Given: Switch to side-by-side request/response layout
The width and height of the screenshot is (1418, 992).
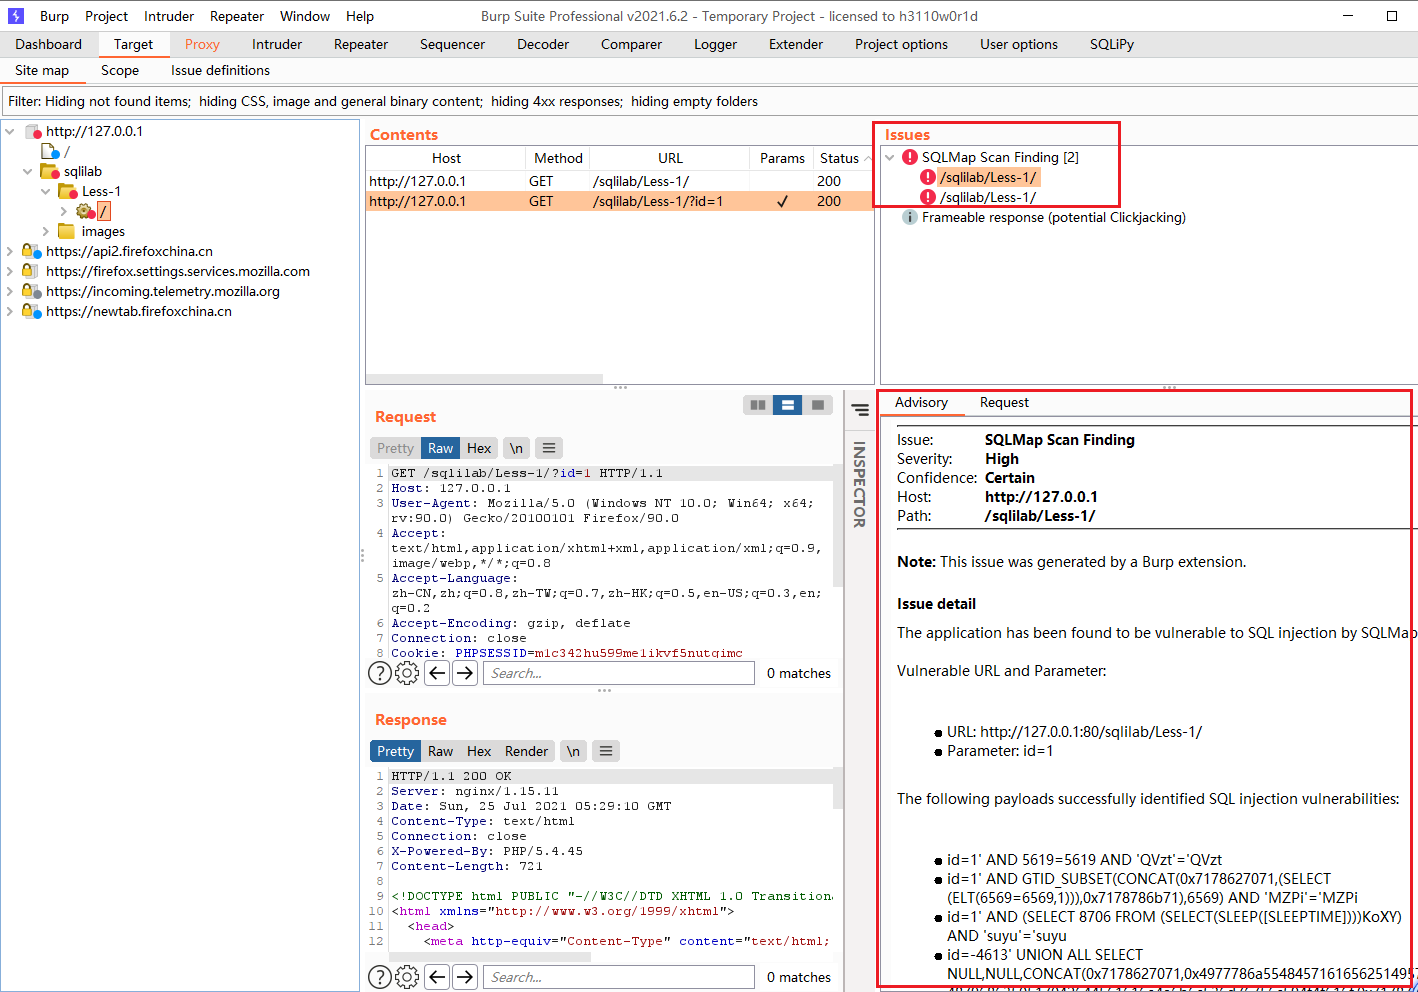Looking at the screenshot, I should 758,405.
